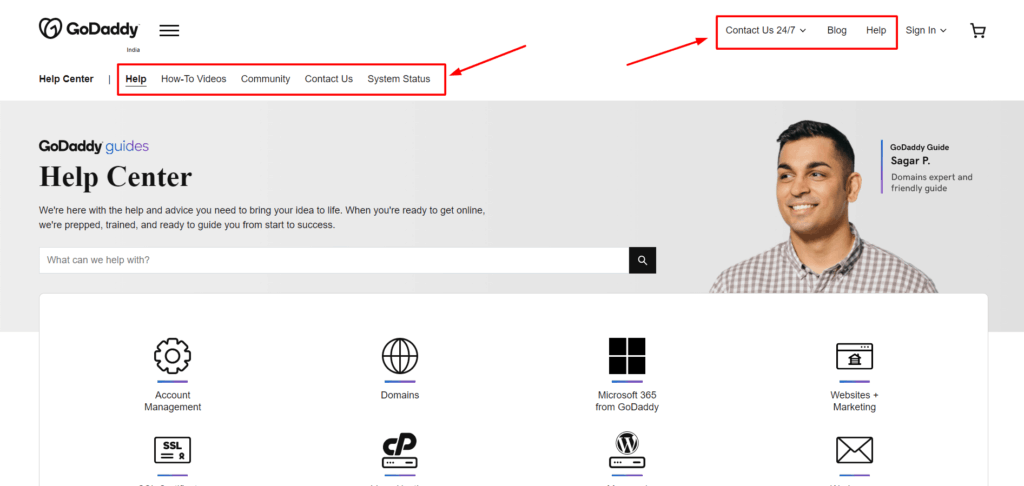Open the email envelope icon
The height and width of the screenshot is (486, 1024).
[x=854, y=450]
